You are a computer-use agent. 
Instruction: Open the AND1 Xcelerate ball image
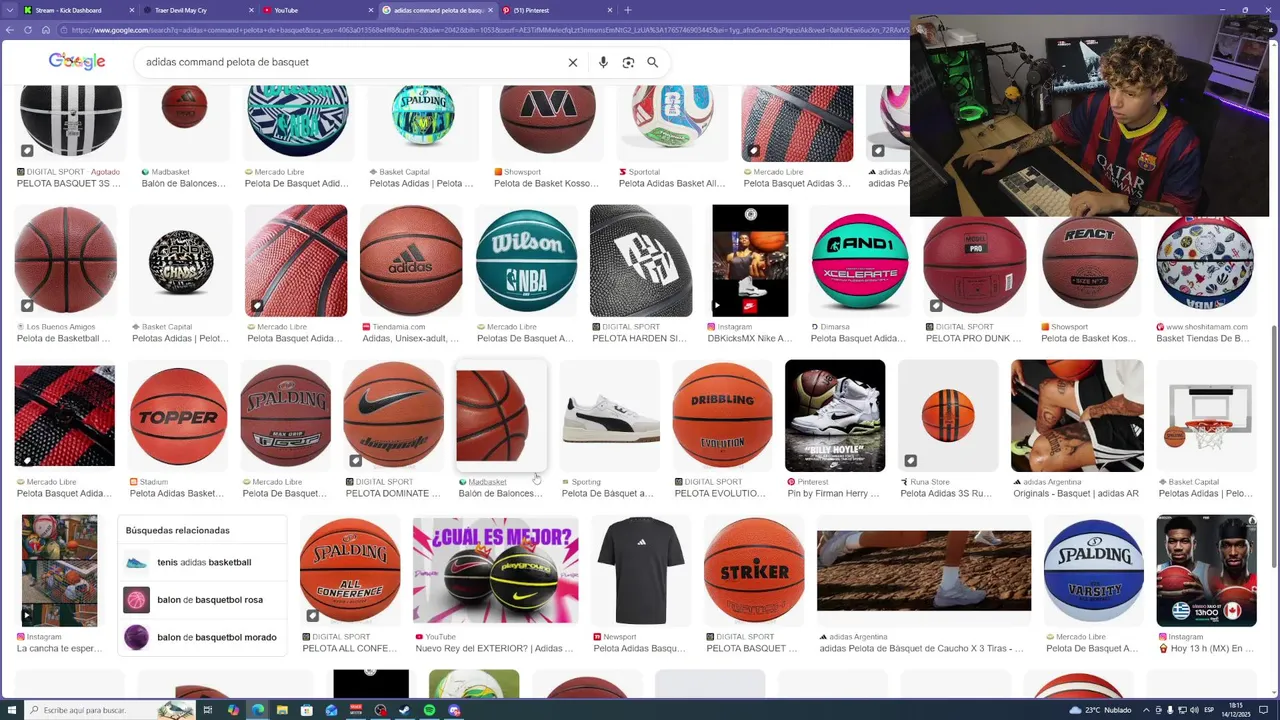pos(859,261)
